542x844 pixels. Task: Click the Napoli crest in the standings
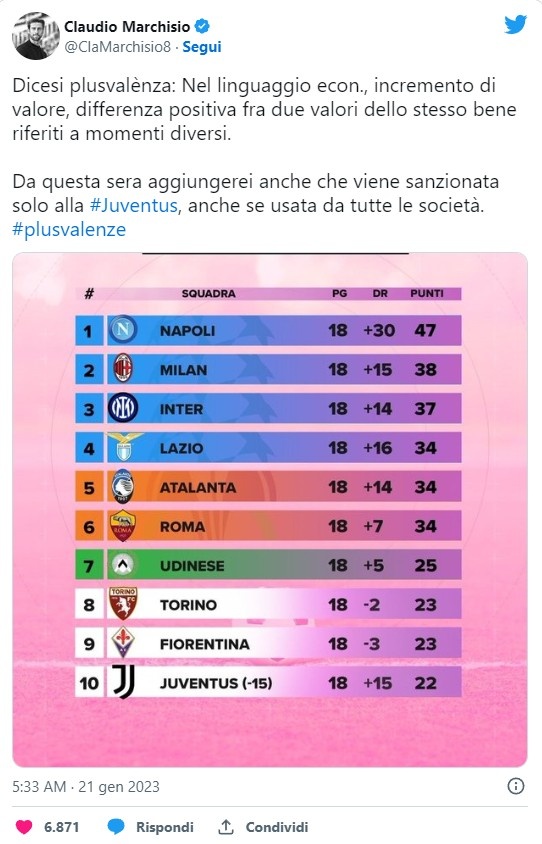point(123,329)
